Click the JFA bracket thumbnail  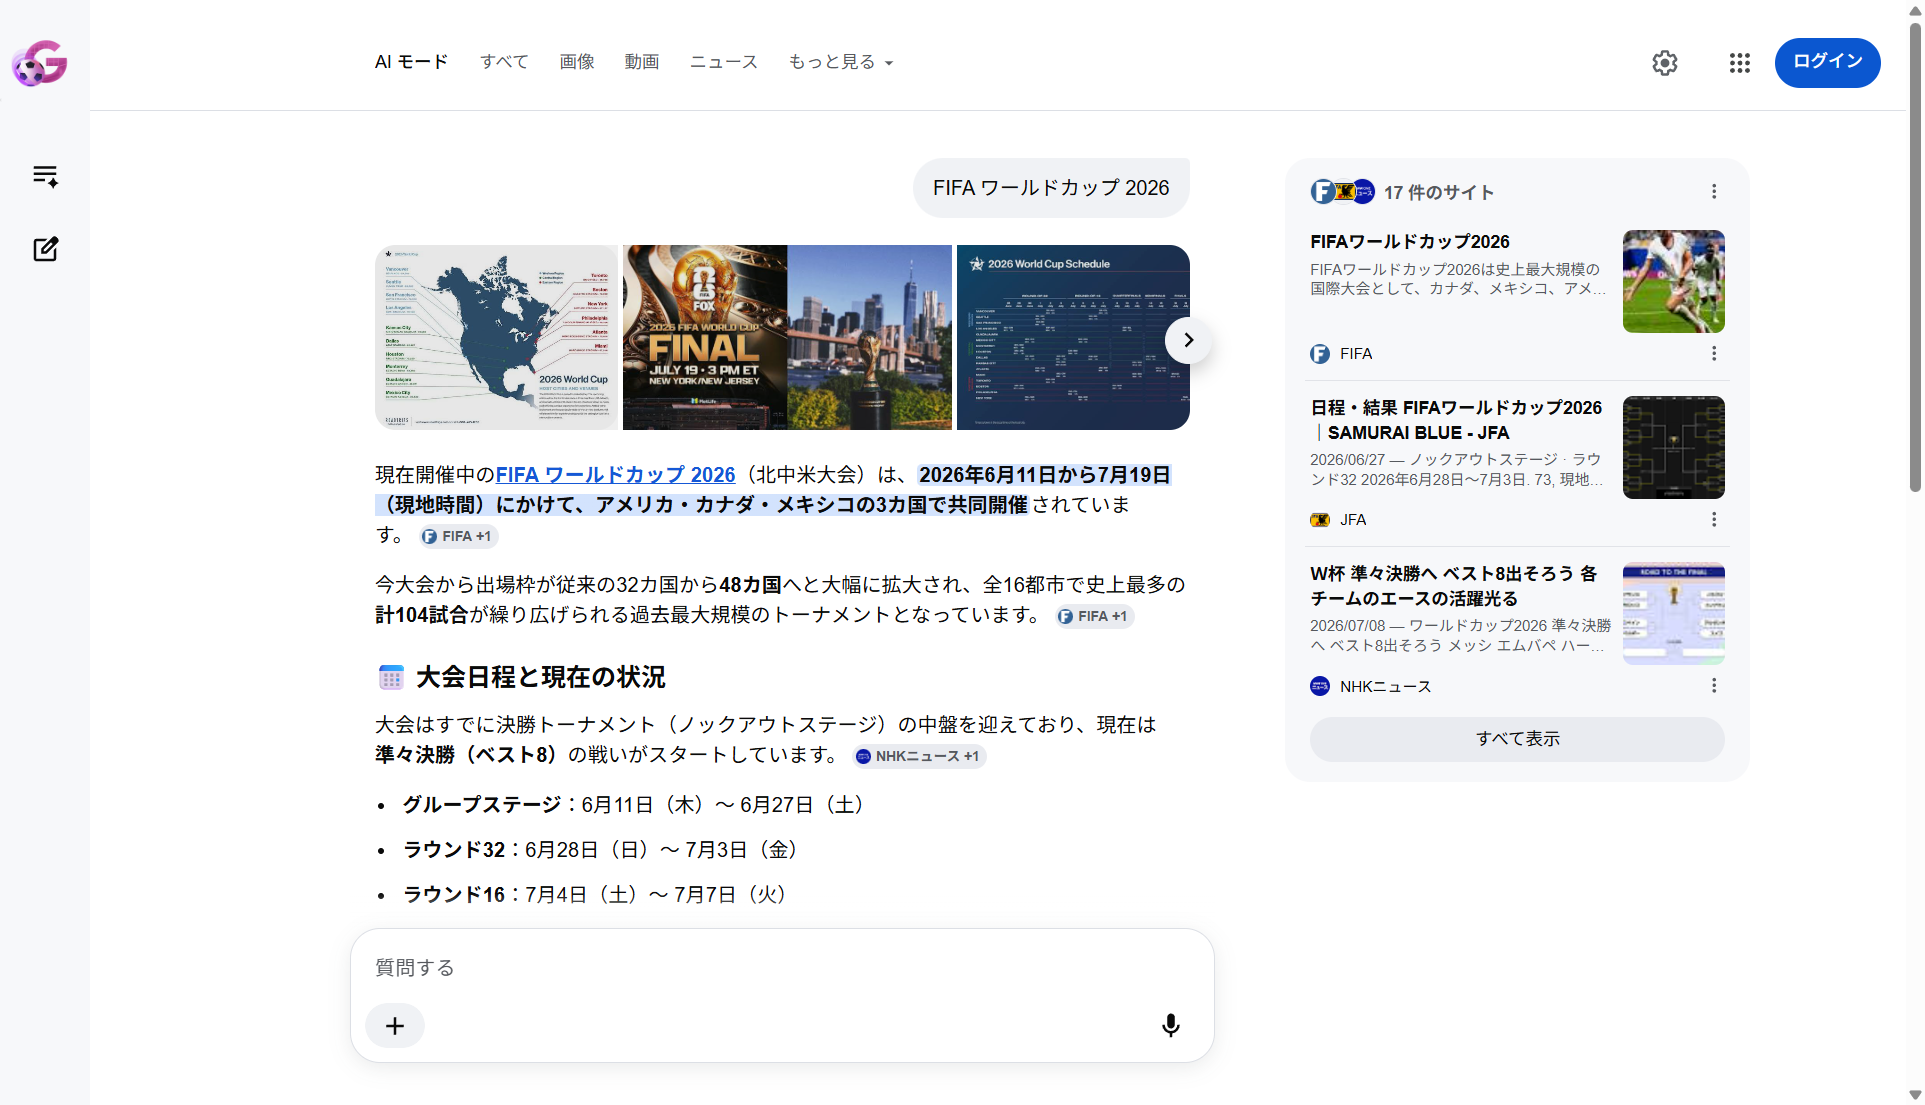point(1673,448)
